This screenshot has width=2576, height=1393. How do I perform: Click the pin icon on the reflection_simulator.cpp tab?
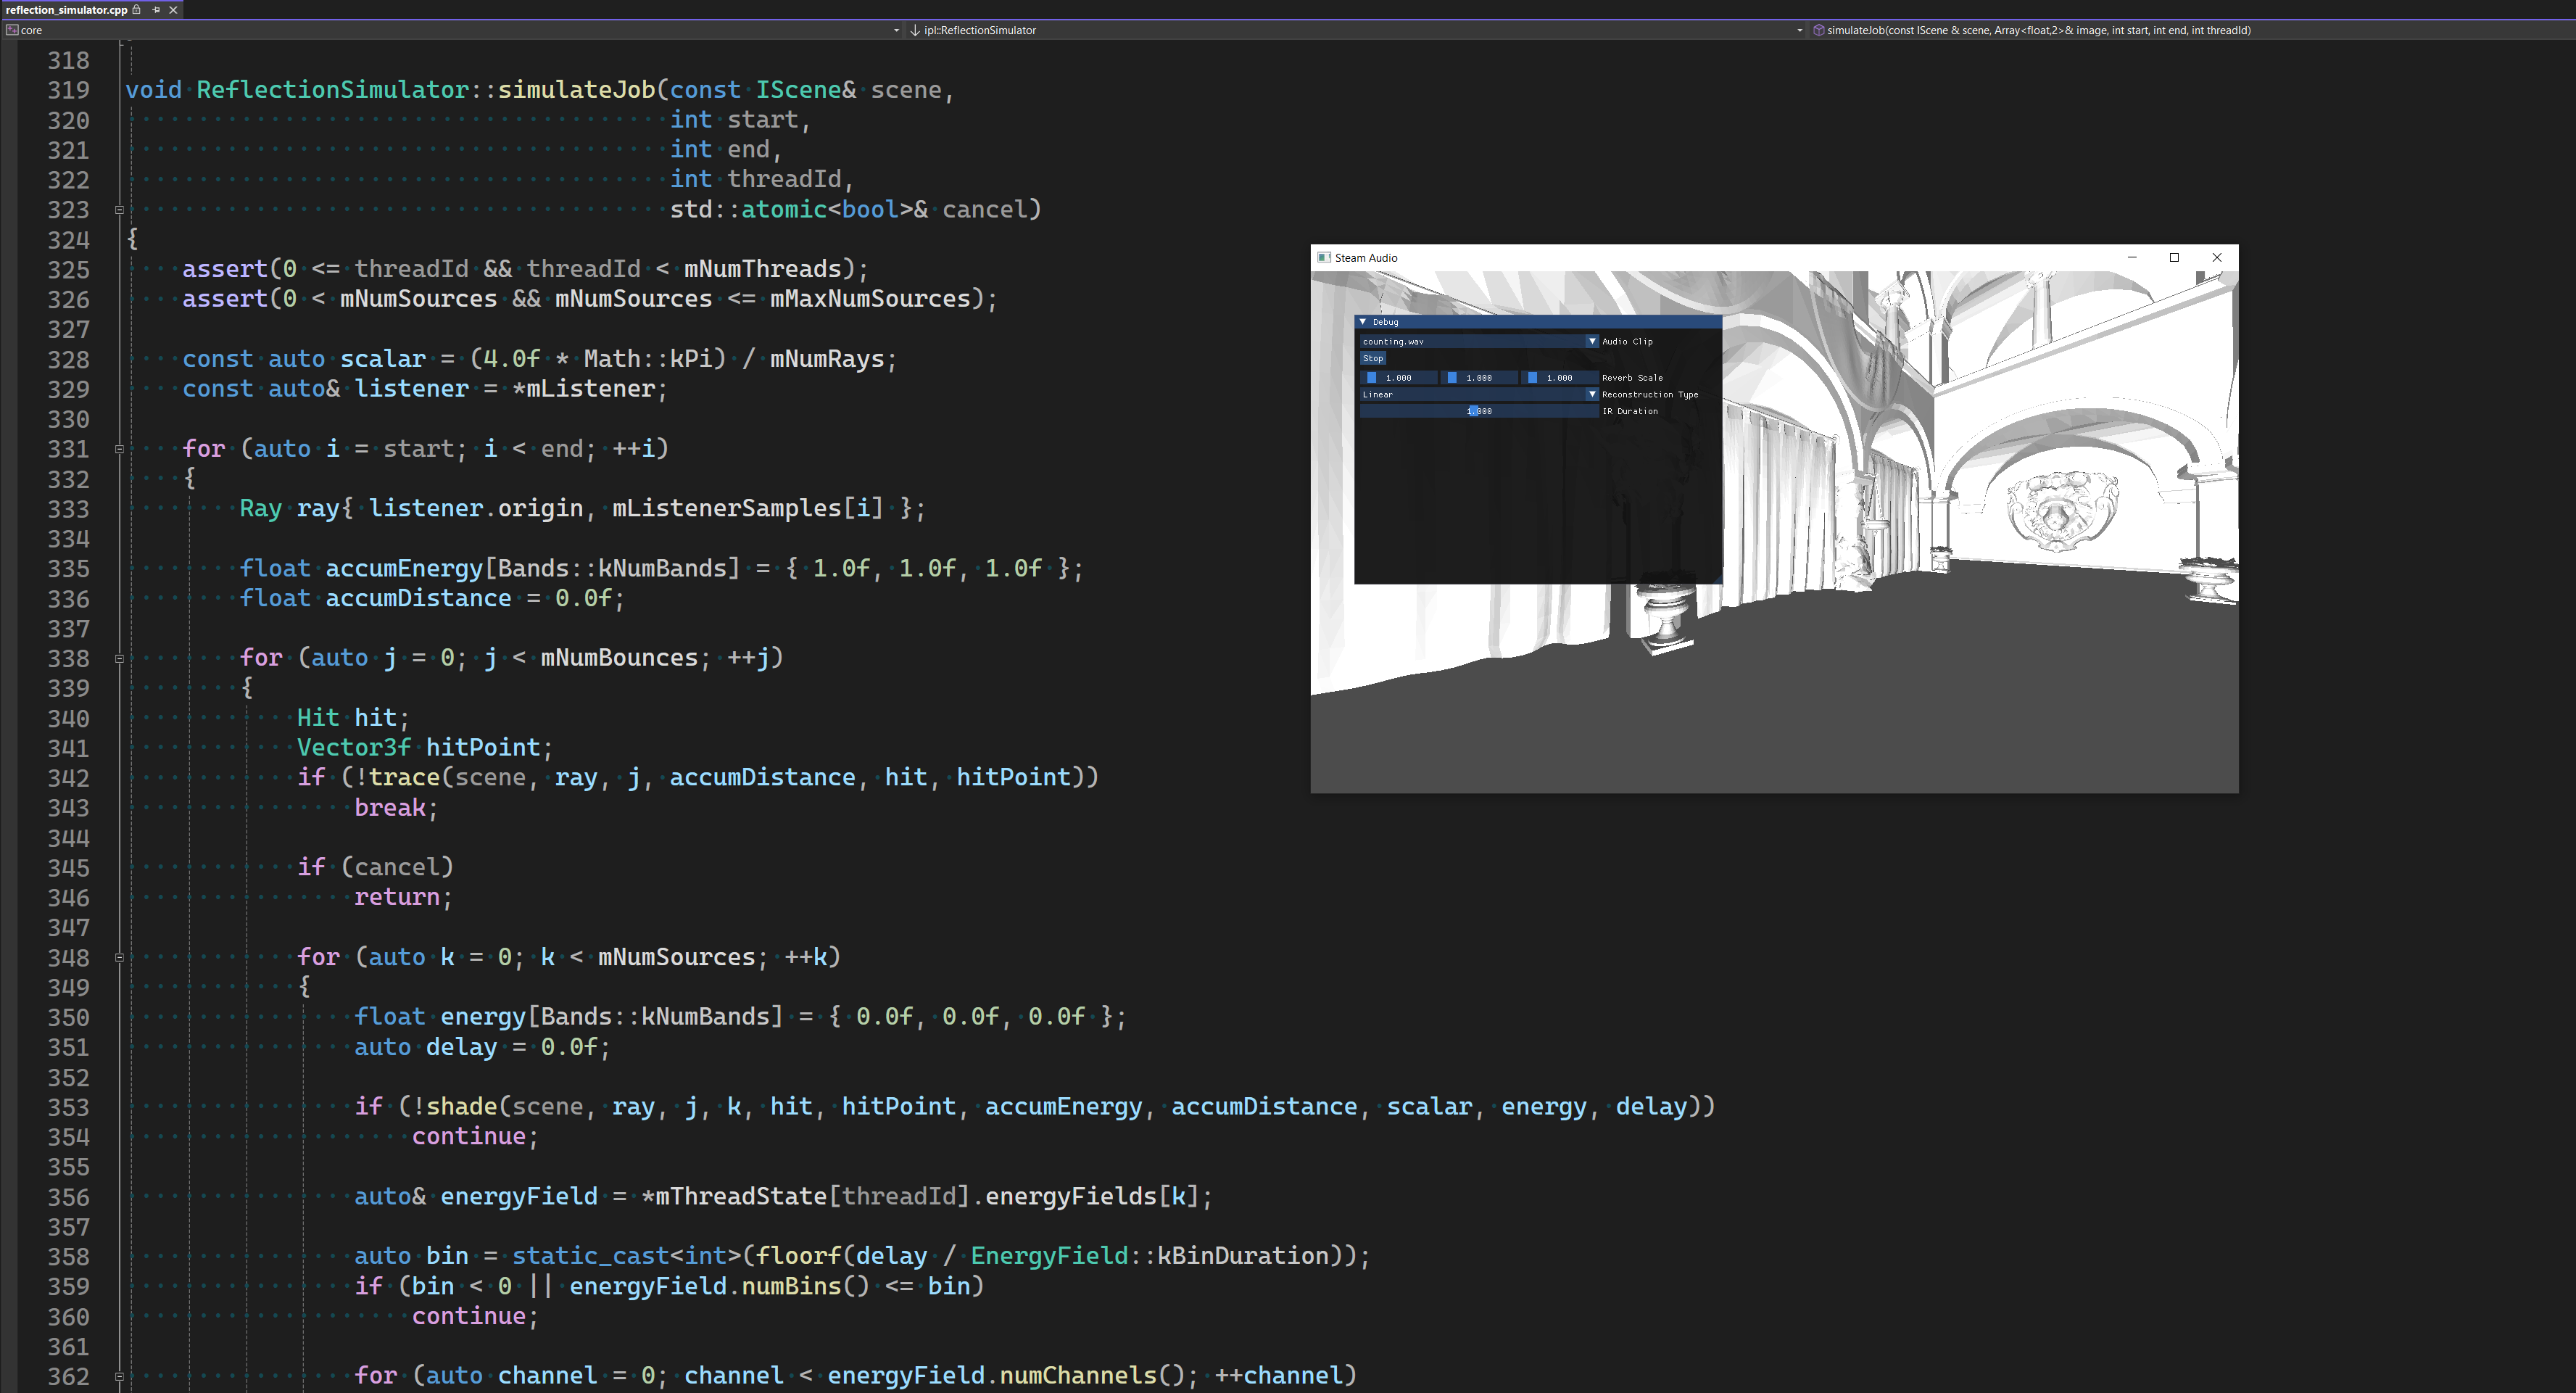click(156, 10)
